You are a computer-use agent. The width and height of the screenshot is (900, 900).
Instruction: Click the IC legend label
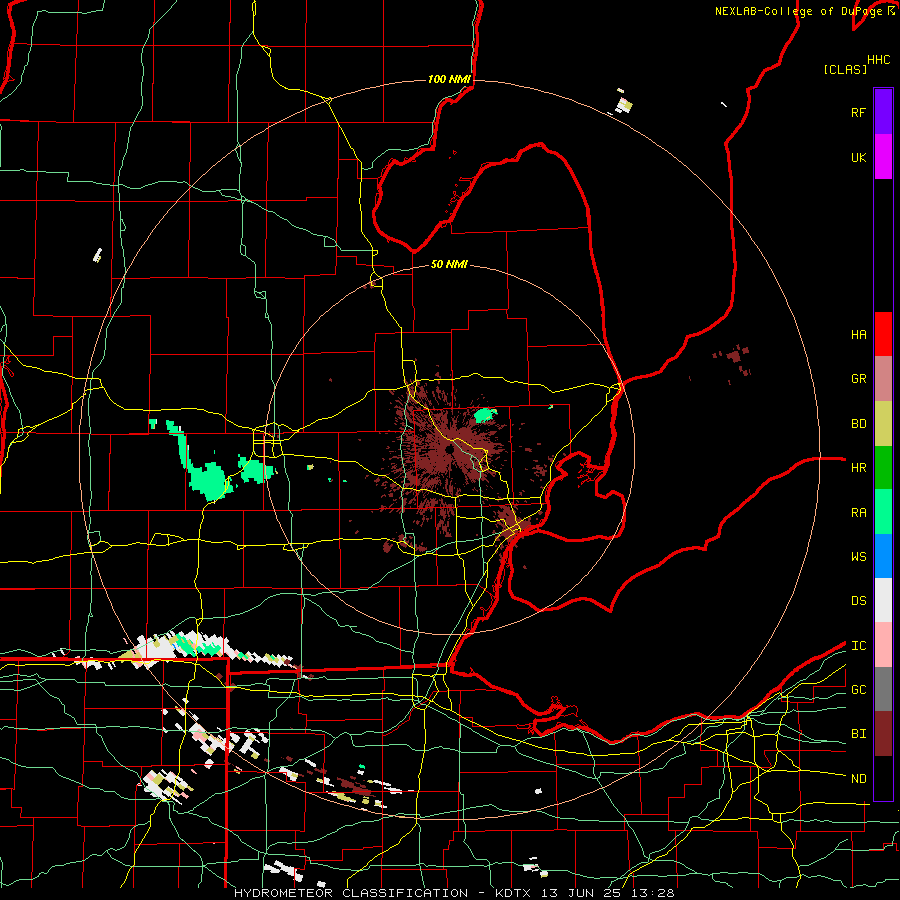[x=859, y=646]
